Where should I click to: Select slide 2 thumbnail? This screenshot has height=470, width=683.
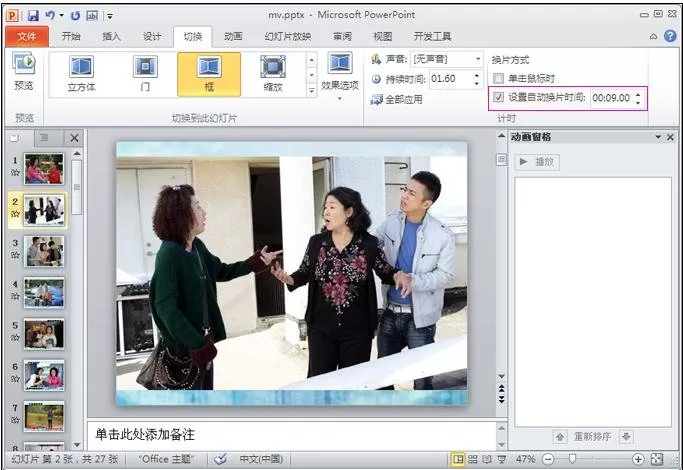coord(44,210)
